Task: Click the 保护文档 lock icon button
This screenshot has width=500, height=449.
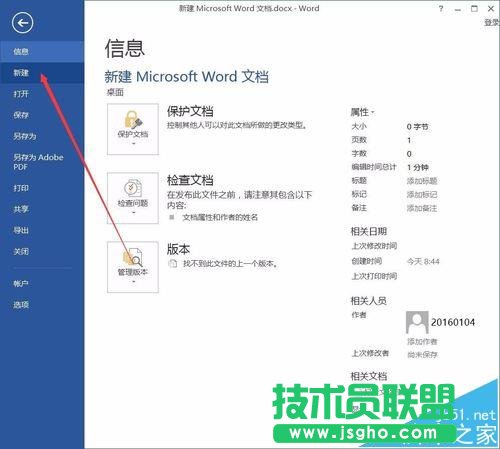Action: coord(133,129)
